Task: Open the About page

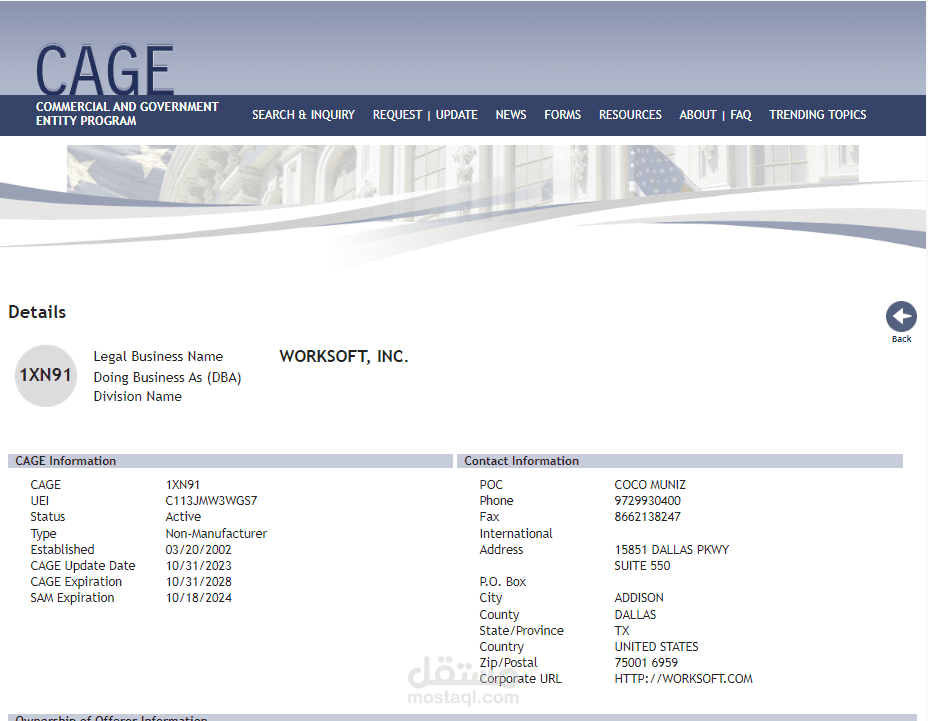Action: 698,115
